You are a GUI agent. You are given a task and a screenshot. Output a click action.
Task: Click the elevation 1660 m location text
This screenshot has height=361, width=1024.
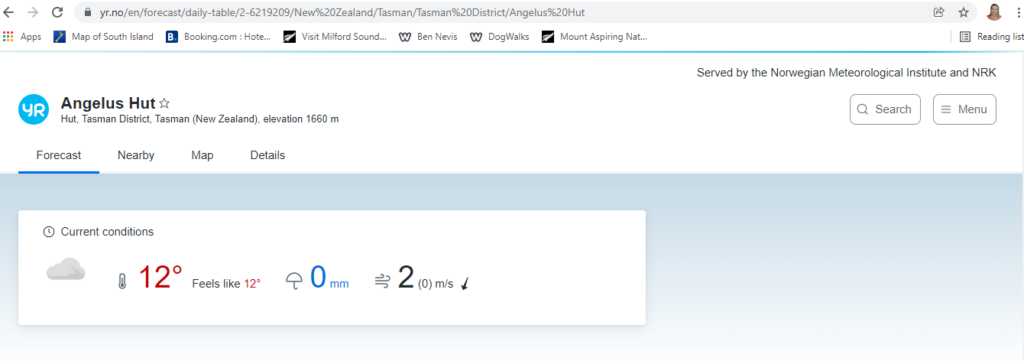pos(301,119)
